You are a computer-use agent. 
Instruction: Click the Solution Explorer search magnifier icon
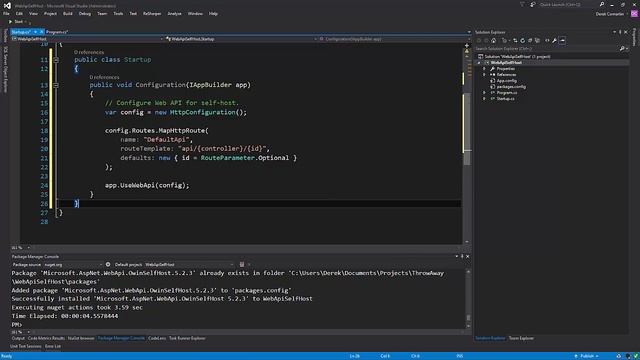click(x=622, y=49)
